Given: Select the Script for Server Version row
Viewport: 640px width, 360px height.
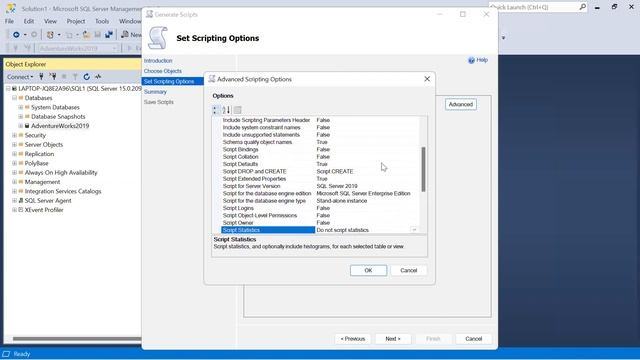Looking at the screenshot, I should [320, 186].
